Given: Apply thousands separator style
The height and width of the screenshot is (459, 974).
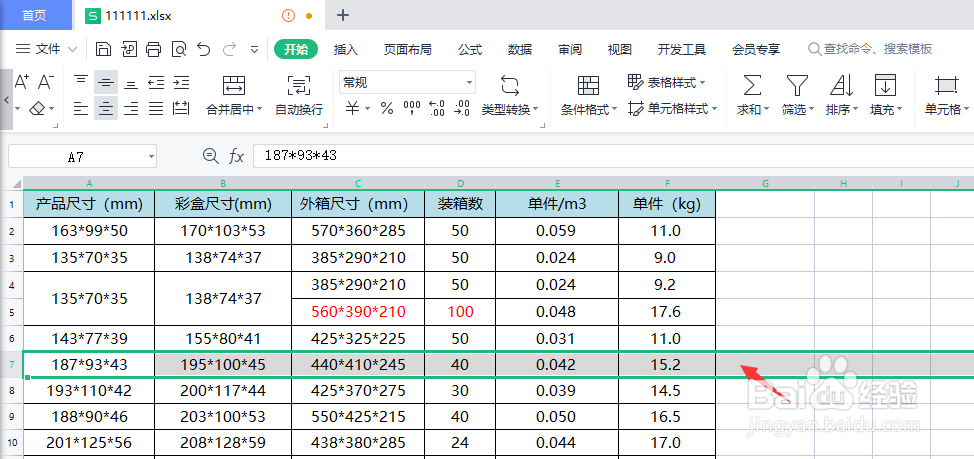Looking at the screenshot, I should (x=412, y=109).
